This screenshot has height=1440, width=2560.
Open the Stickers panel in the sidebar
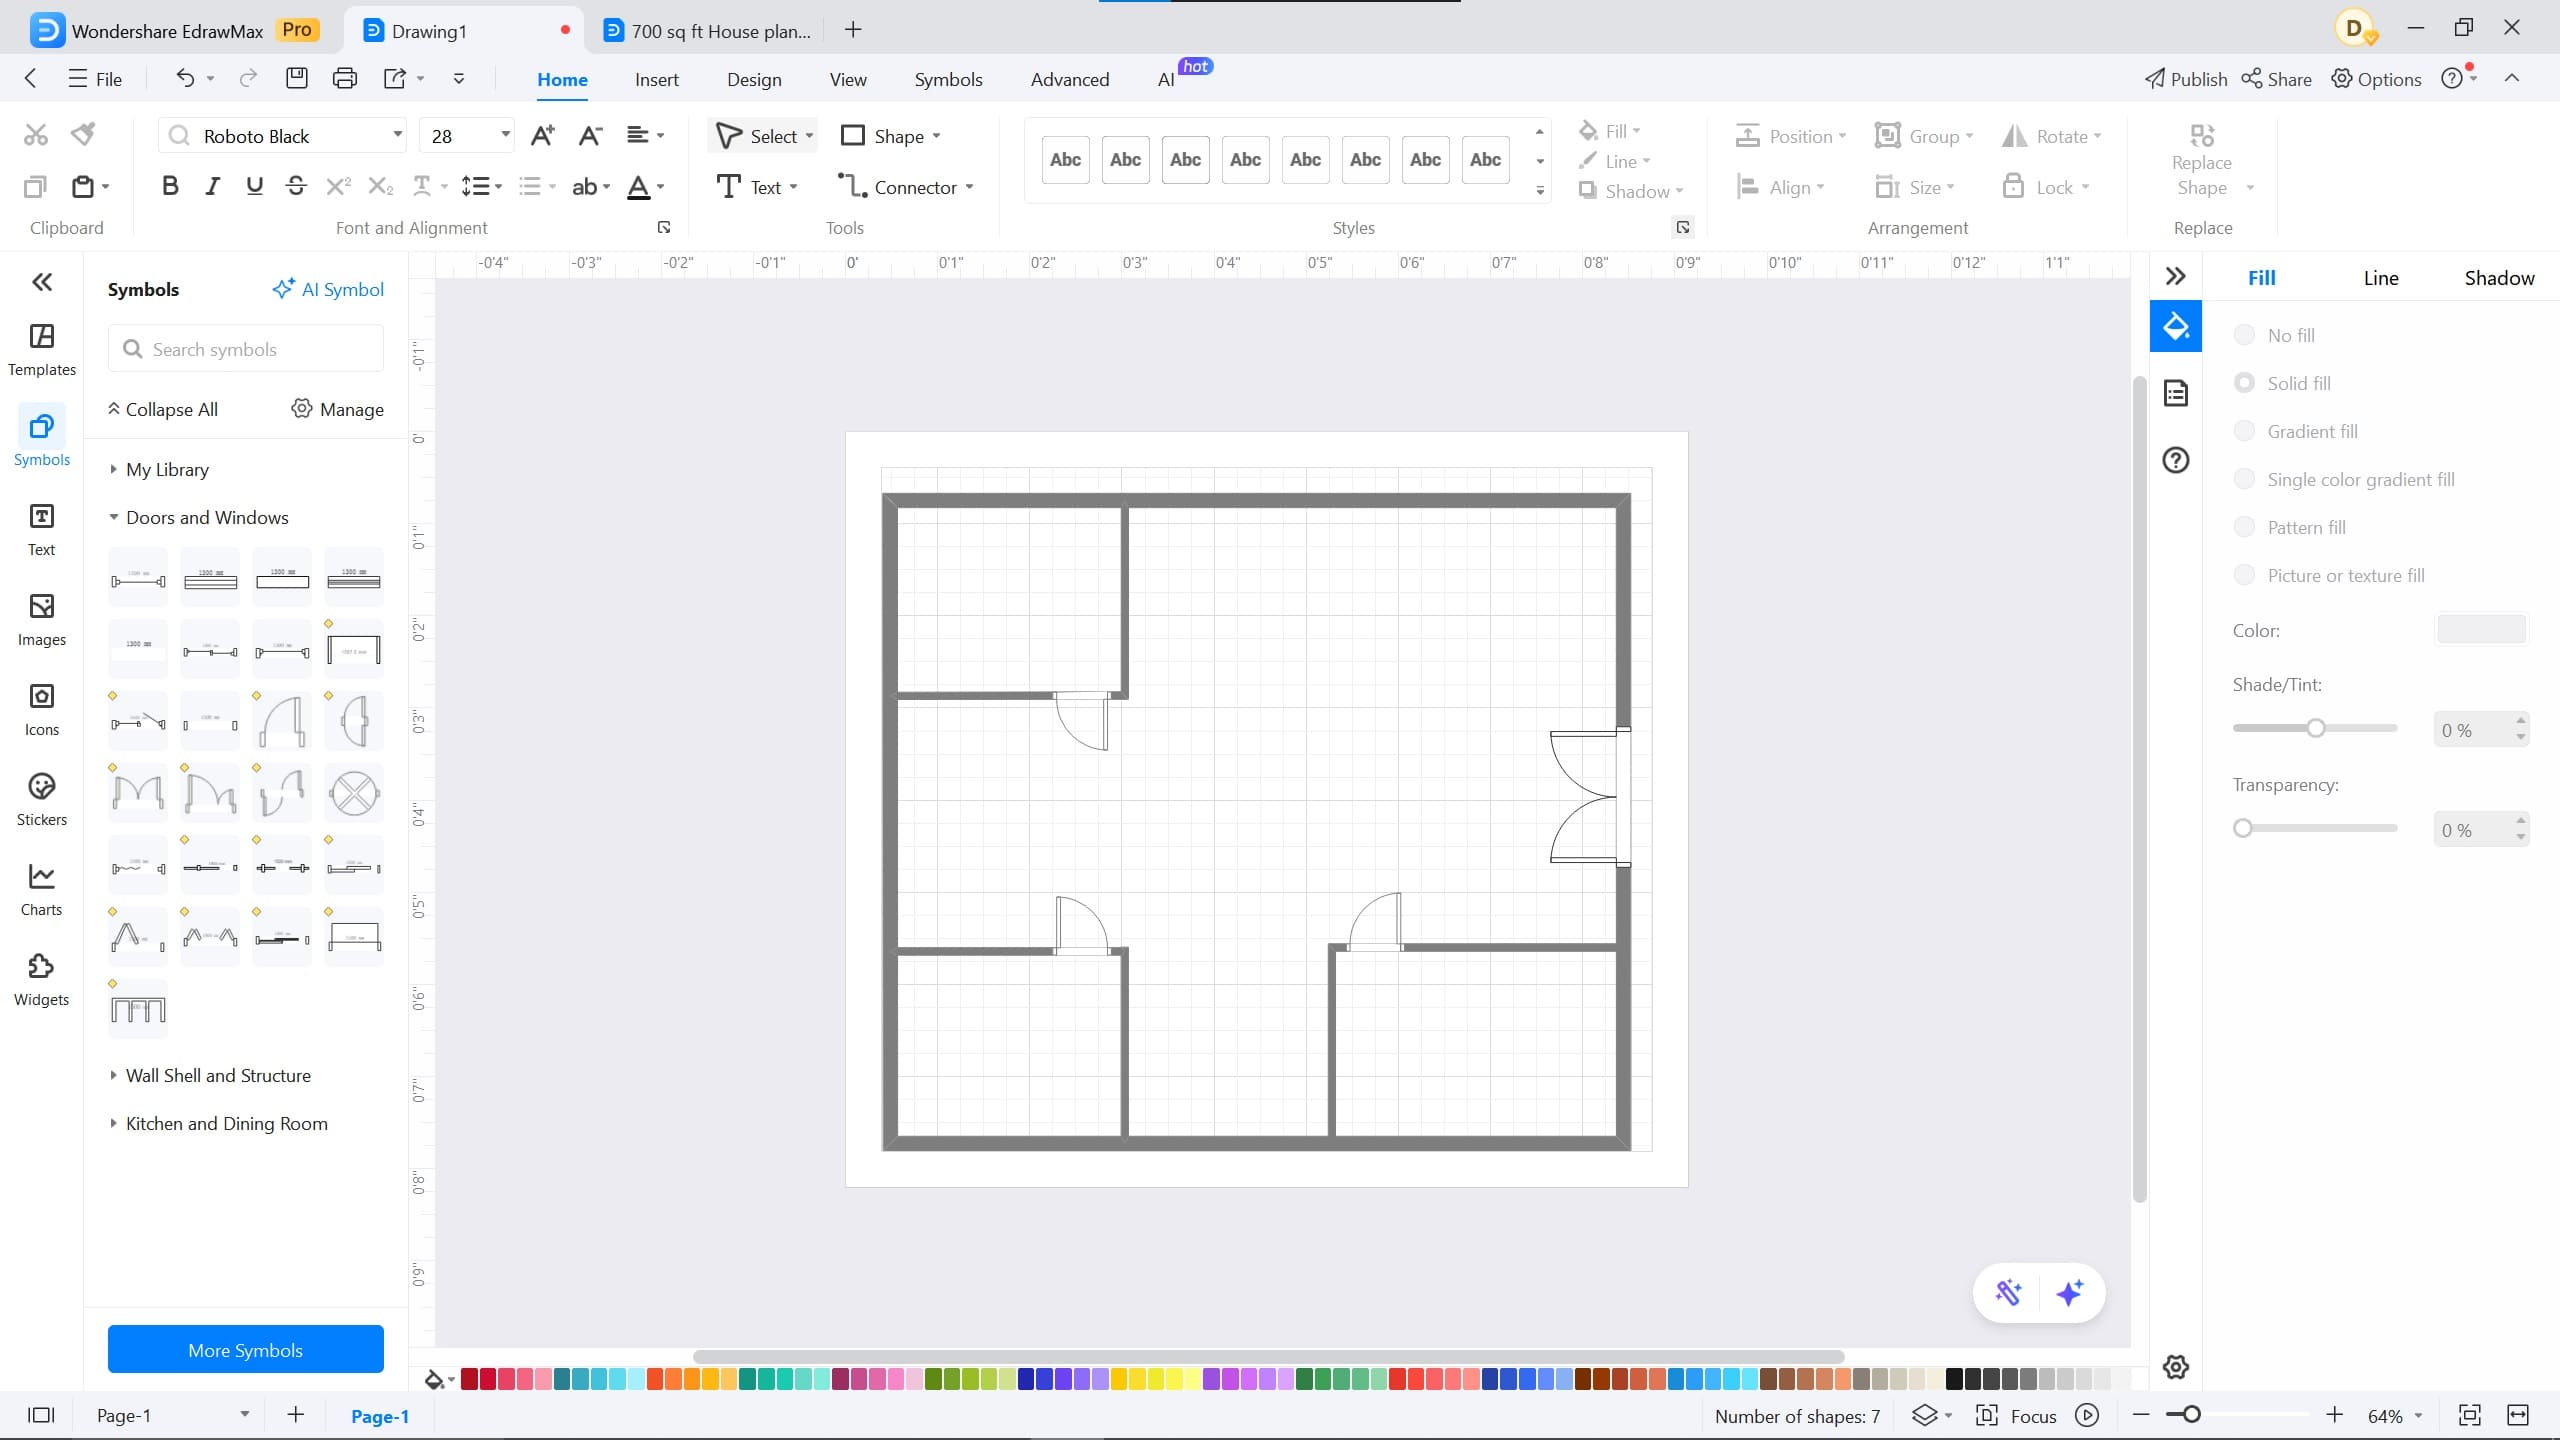click(41, 795)
